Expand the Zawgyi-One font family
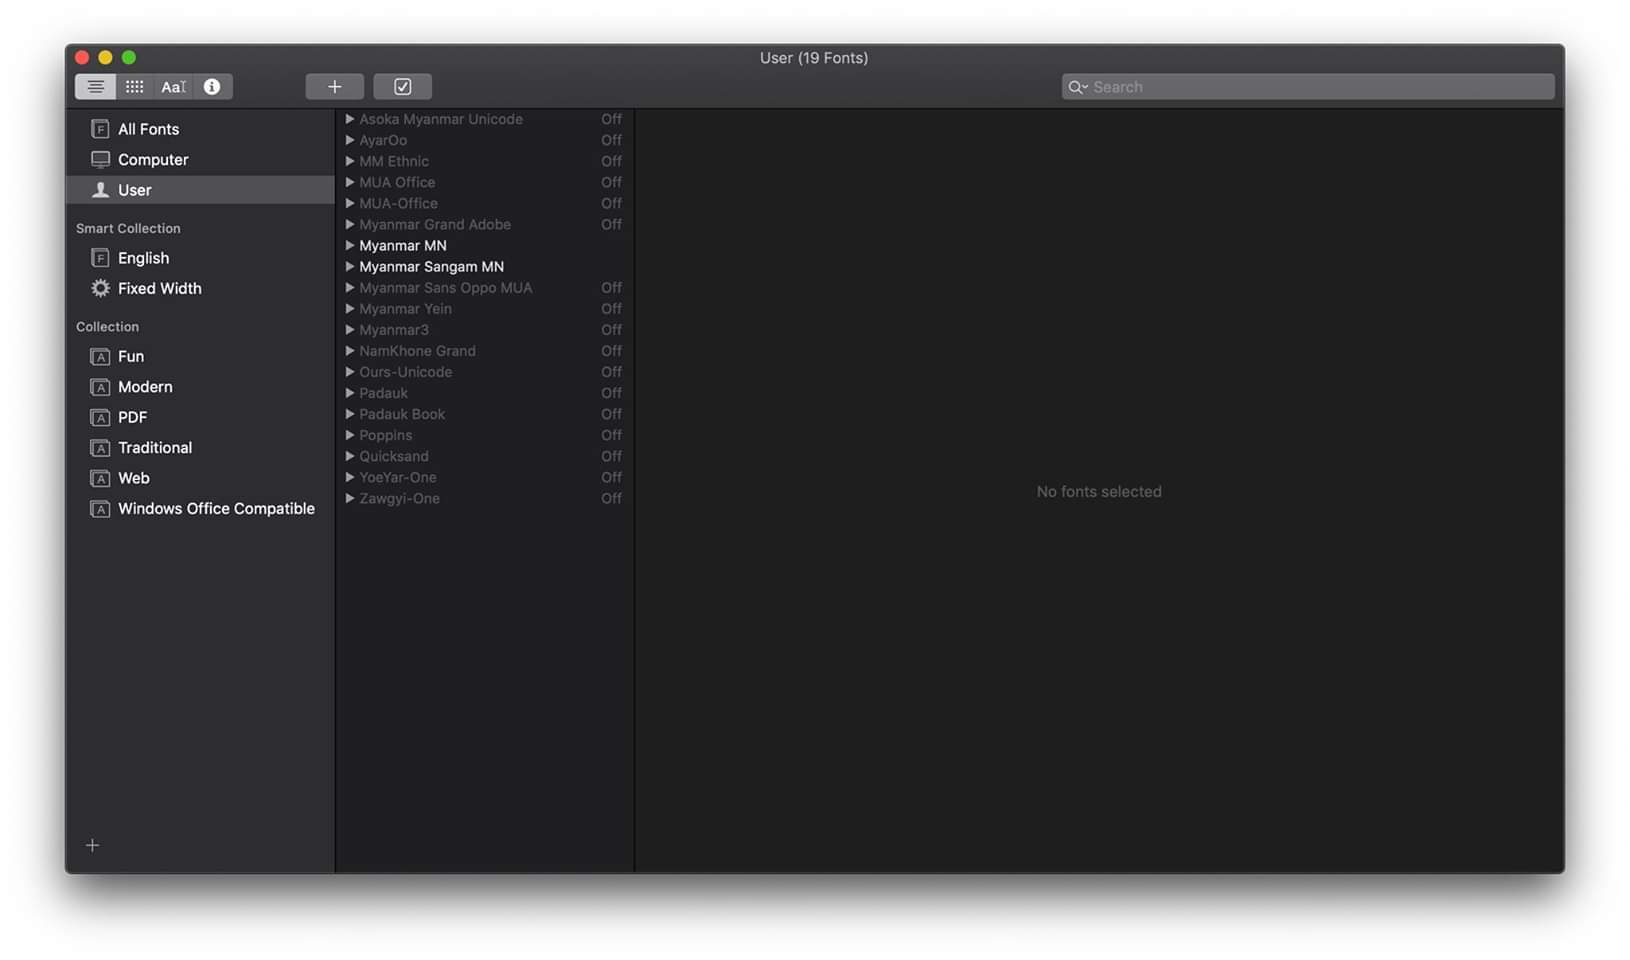The image size is (1630, 960). pyautogui.click(x=350, y=498)
